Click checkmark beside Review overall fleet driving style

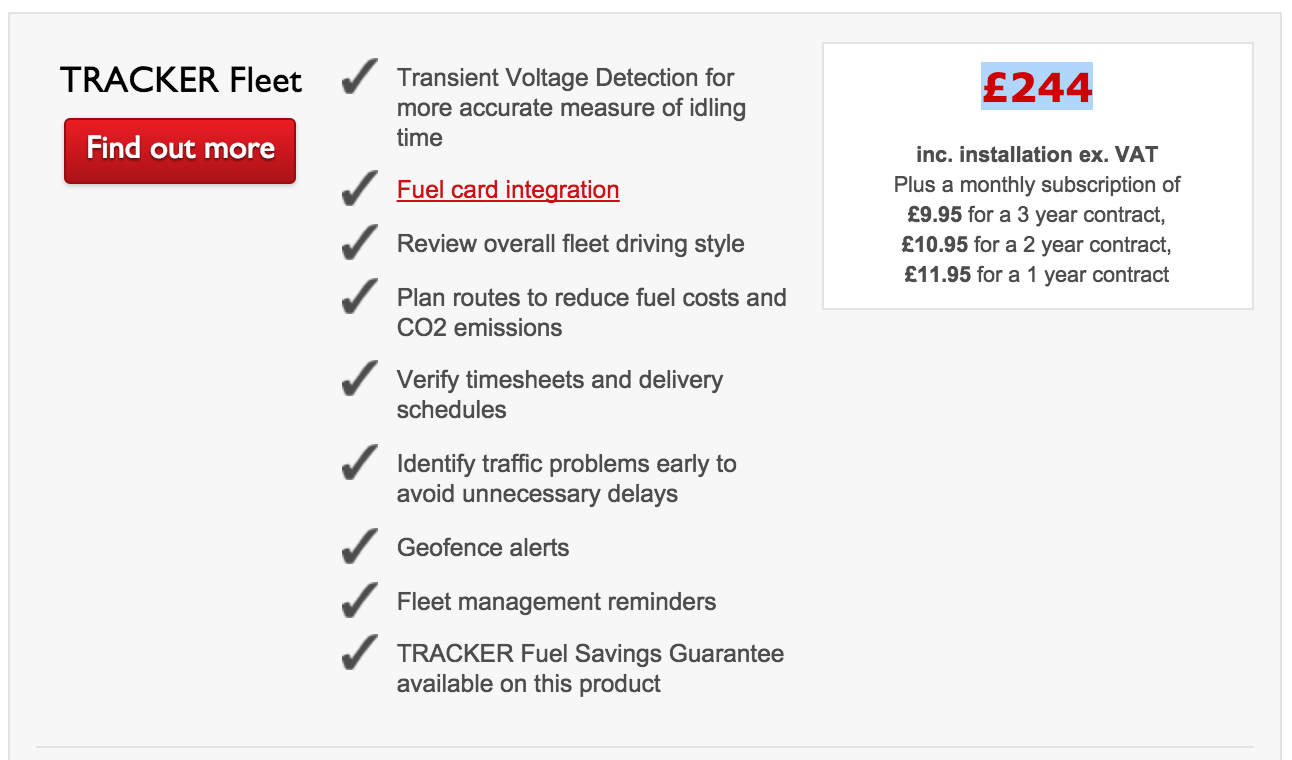click(x=359, y=243)
